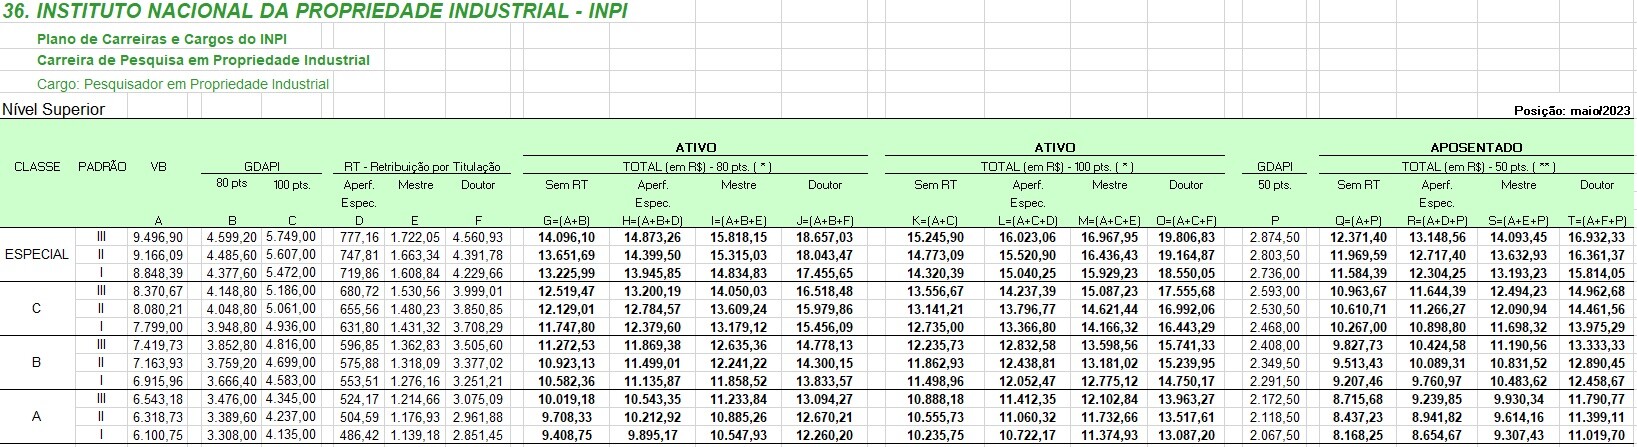Select the cell '12.458,67'
1637x447 pixels.
click(x=1597, y=382)
